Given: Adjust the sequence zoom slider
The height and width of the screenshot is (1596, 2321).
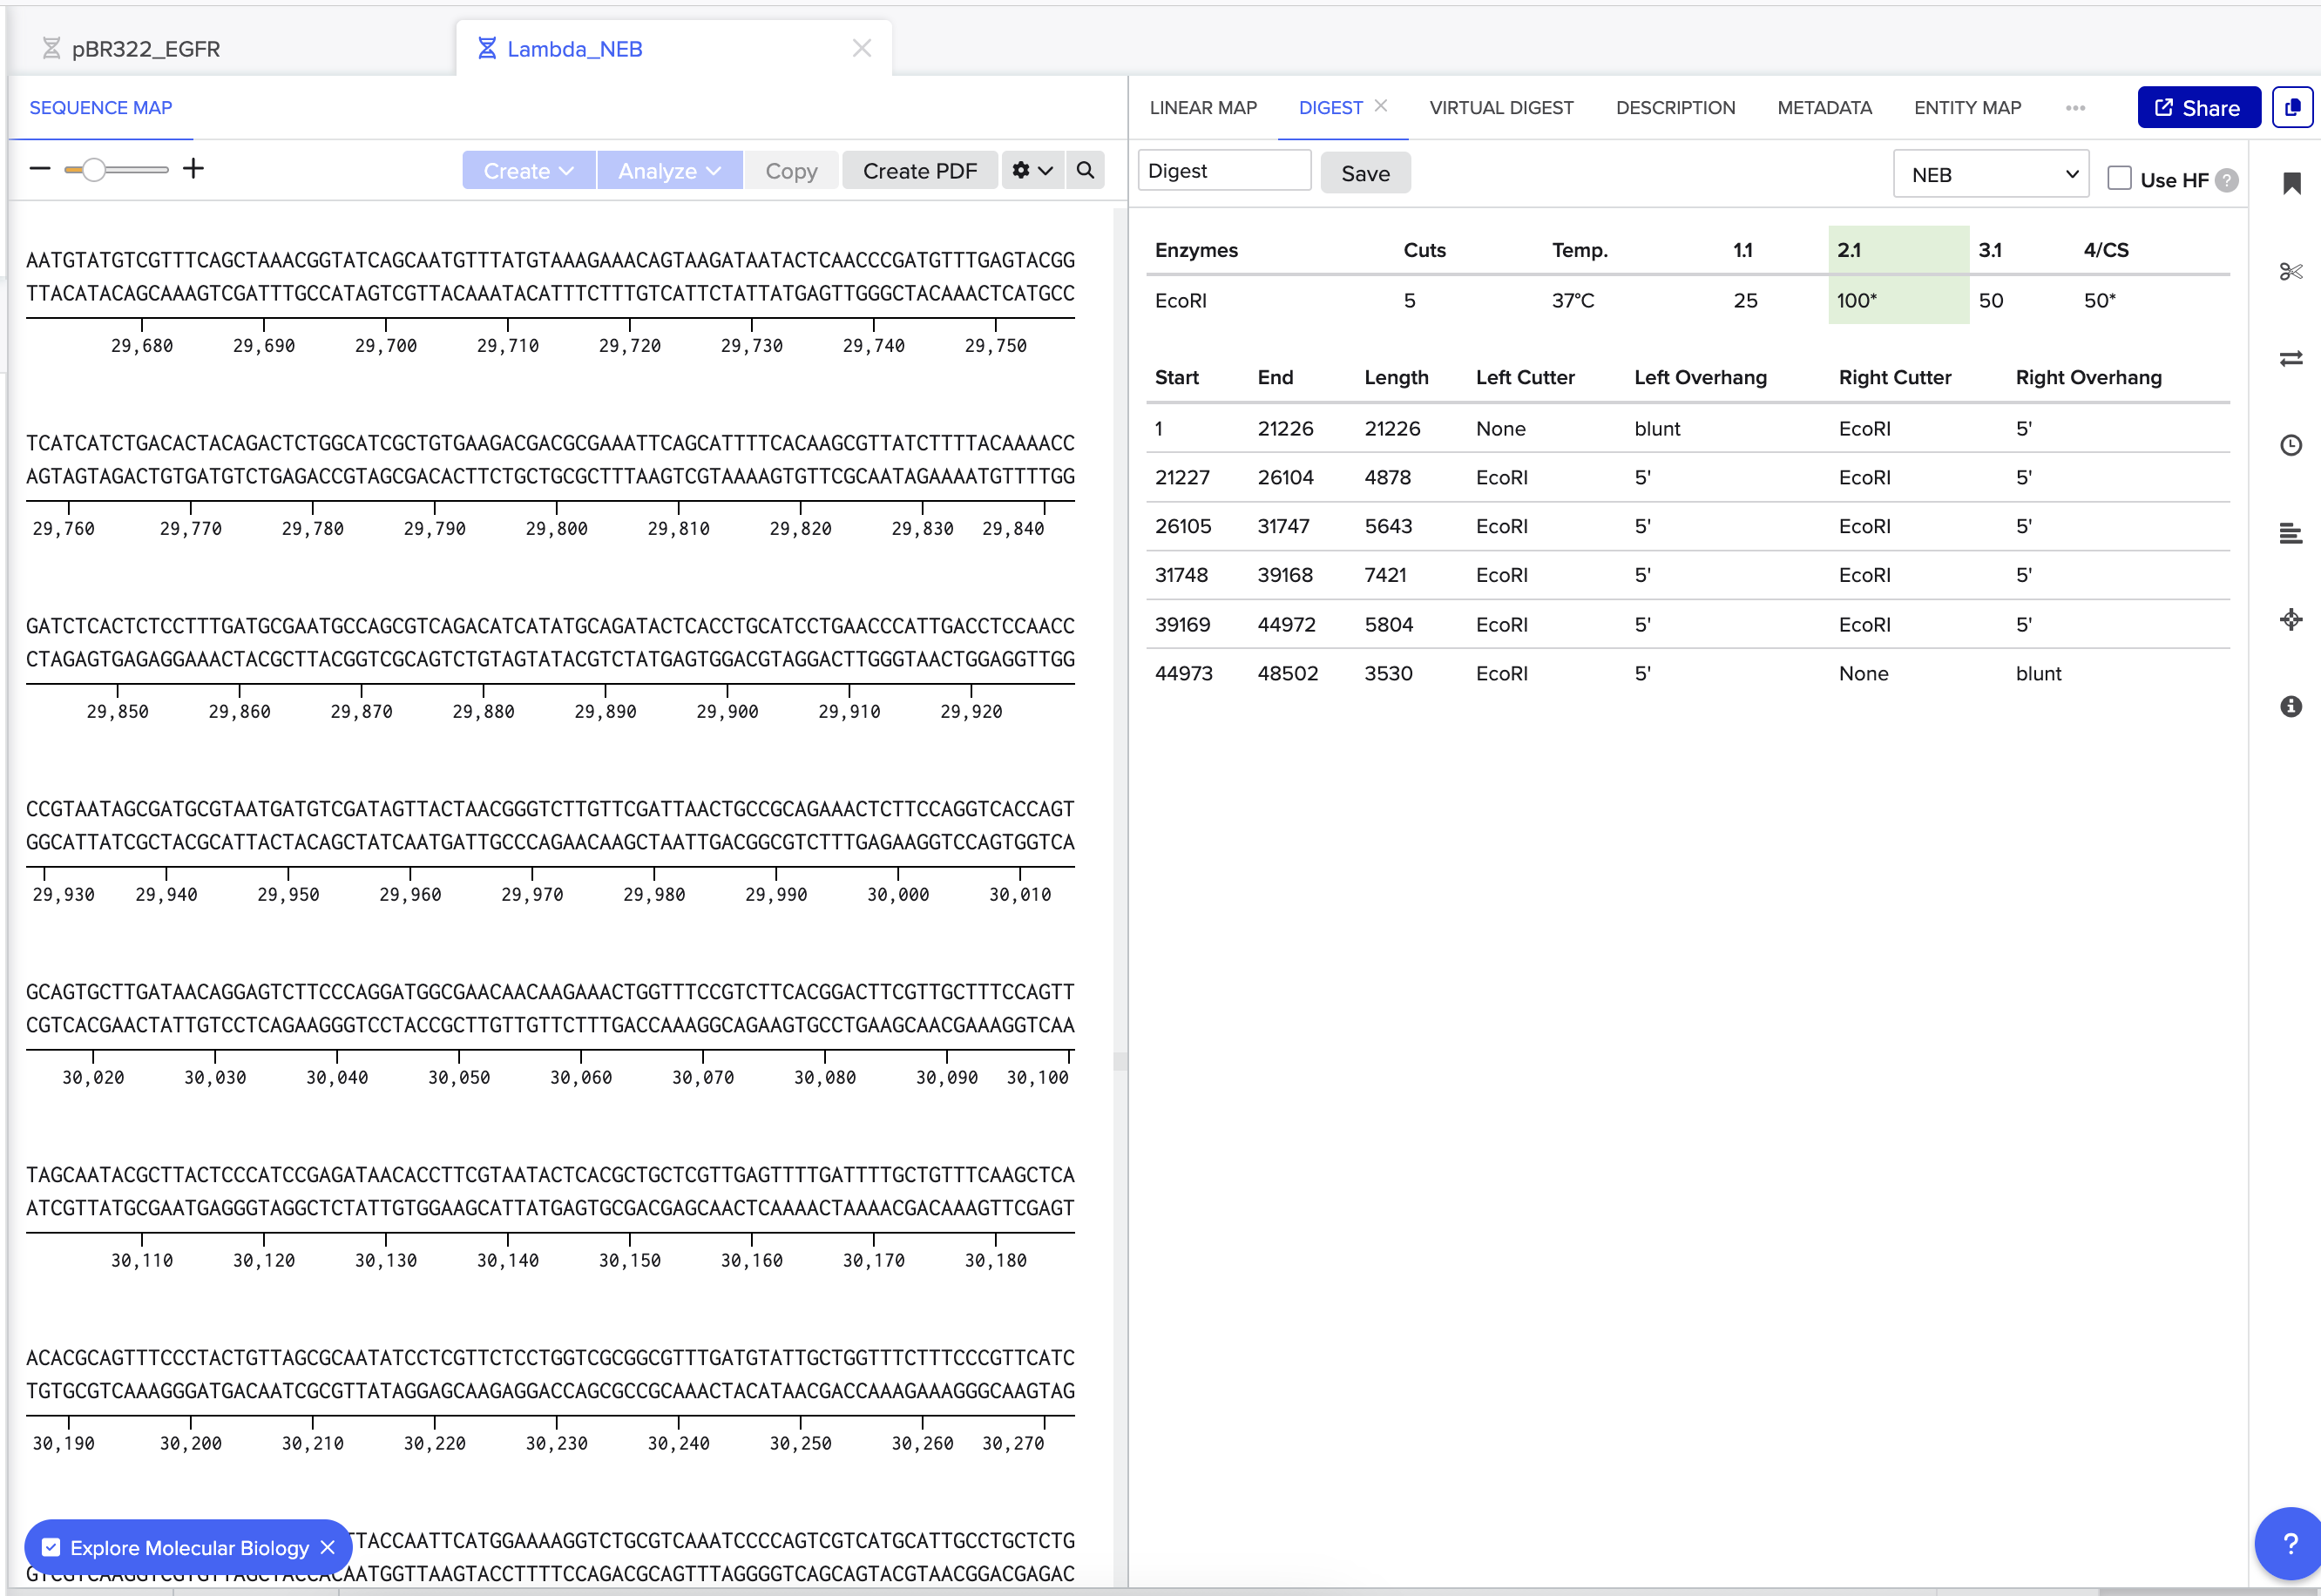Looking at the screenshot, I should (97, 169).
